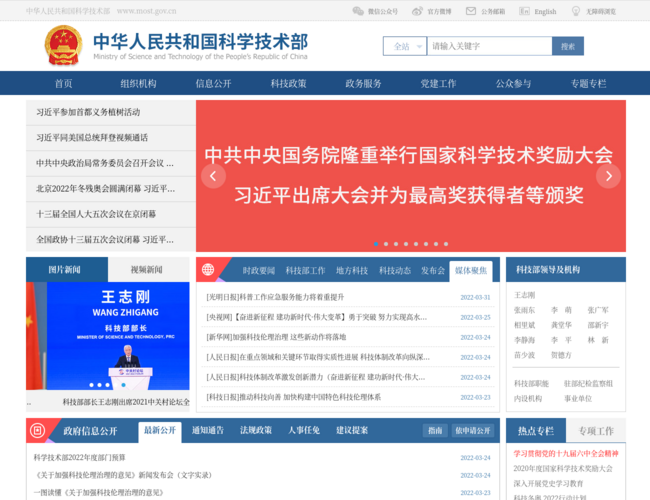Viewport: 650px width, 500px height.
Task: Open 事业单位 link
Action: pyautogui.click(x=578, y=398)
